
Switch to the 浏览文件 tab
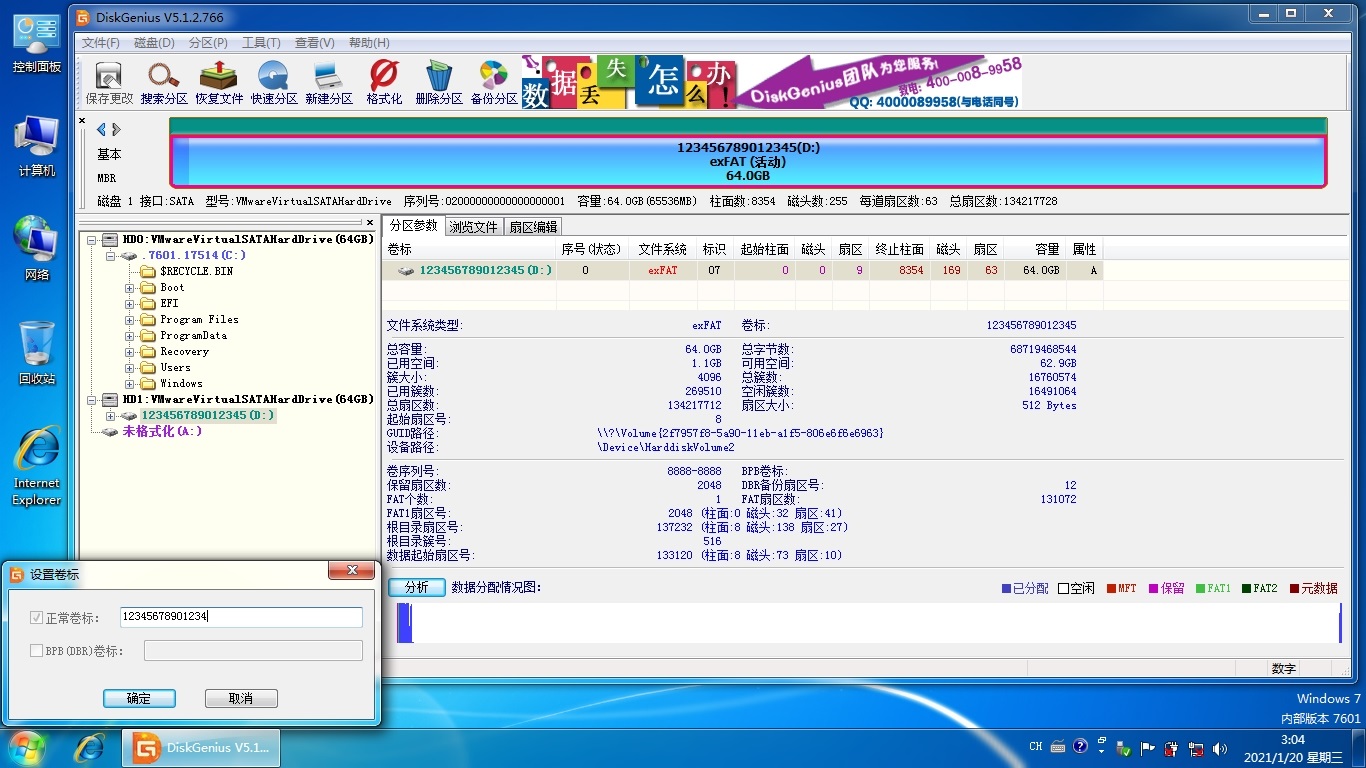pos(473,227)
